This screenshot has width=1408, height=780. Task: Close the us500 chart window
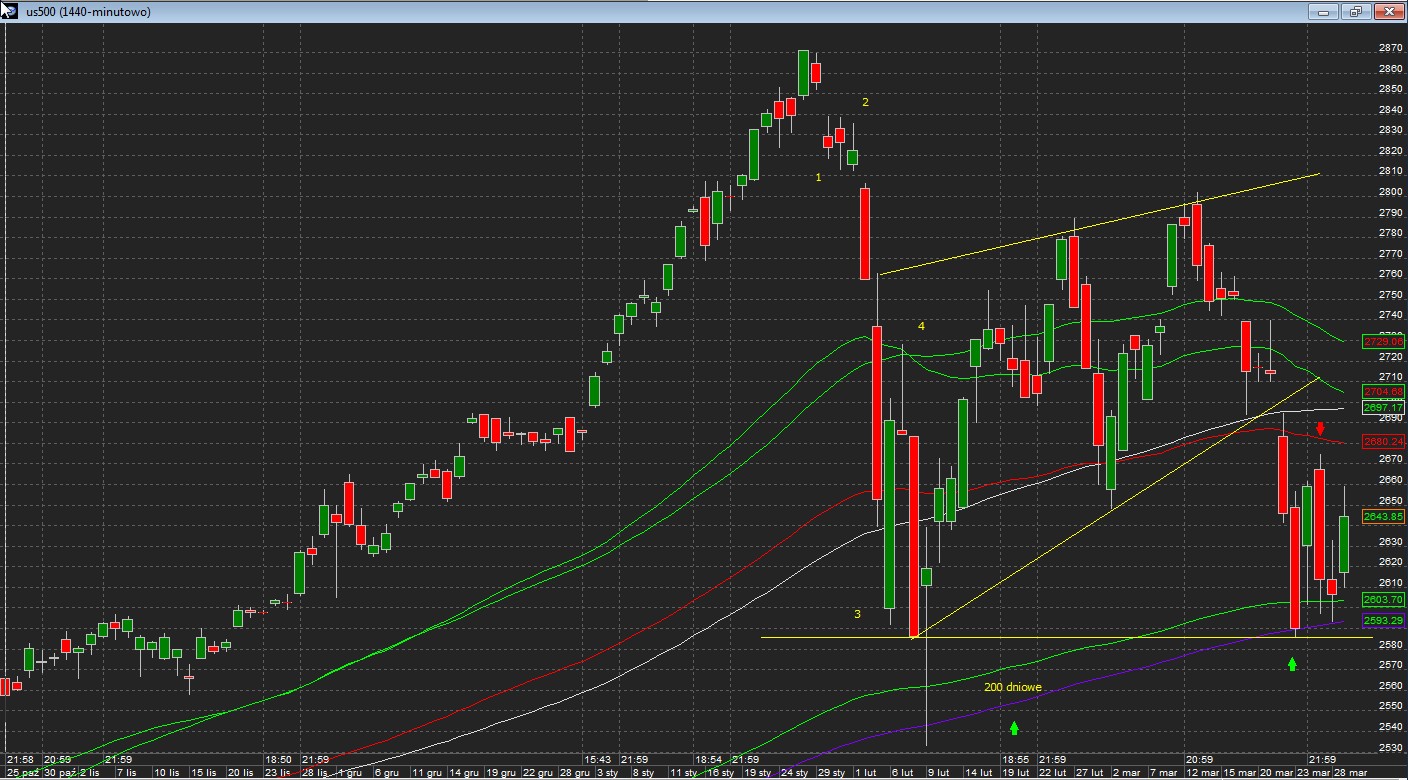(x=1389, y=12)
